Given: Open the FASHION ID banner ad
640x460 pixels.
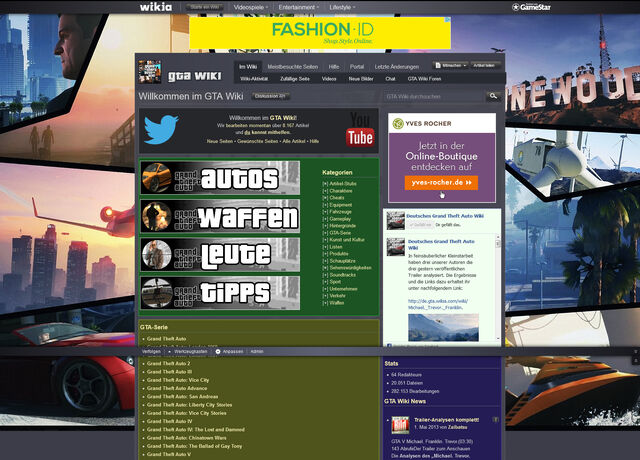Looking at the screenshot, I should pyautogui.click(x=320, y=33).
